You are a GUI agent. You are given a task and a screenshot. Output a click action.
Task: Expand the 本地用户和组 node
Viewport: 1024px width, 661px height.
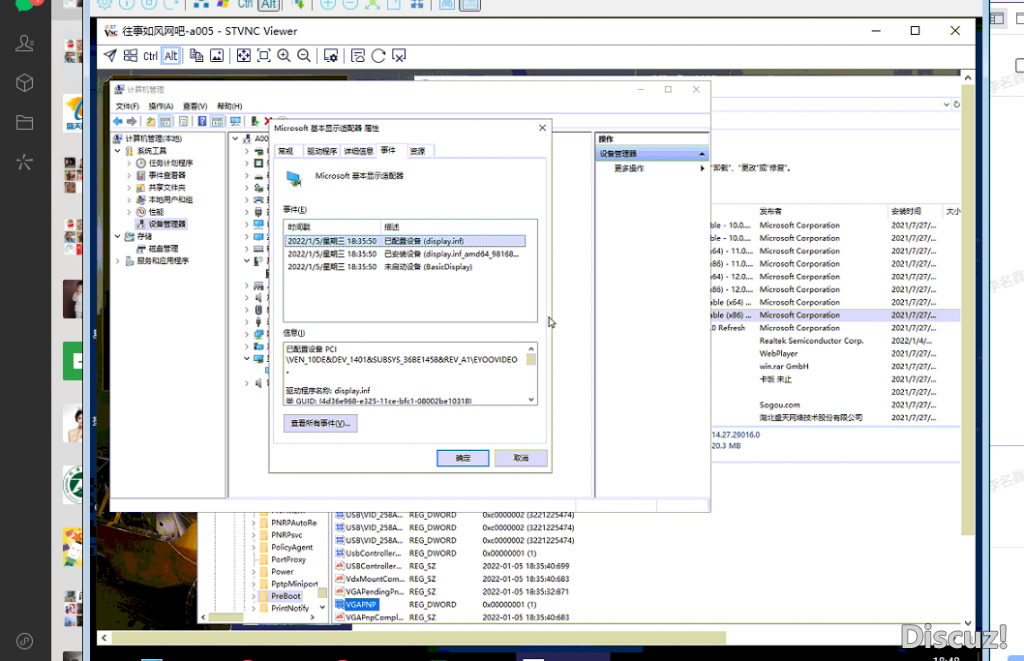point(129,200)
